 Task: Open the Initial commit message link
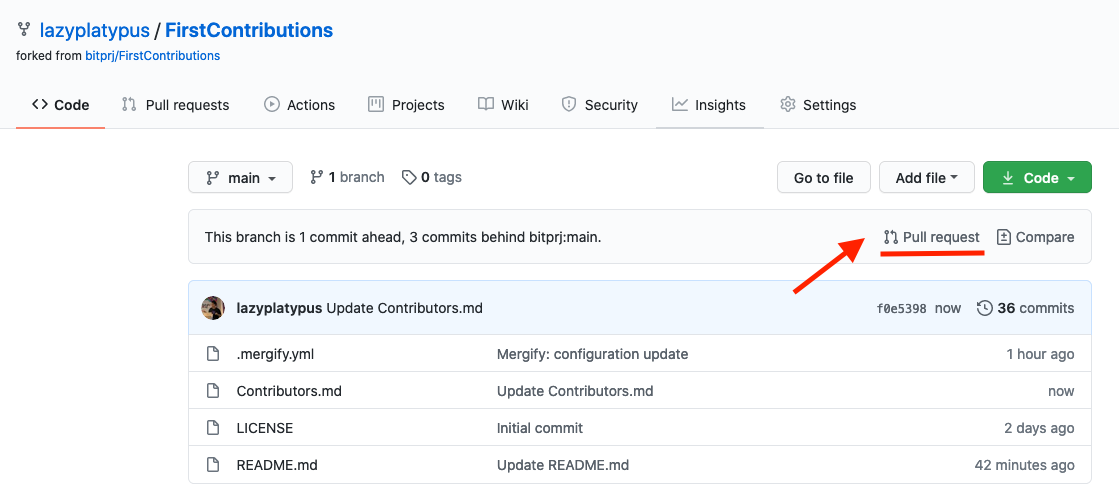point(540,428)
